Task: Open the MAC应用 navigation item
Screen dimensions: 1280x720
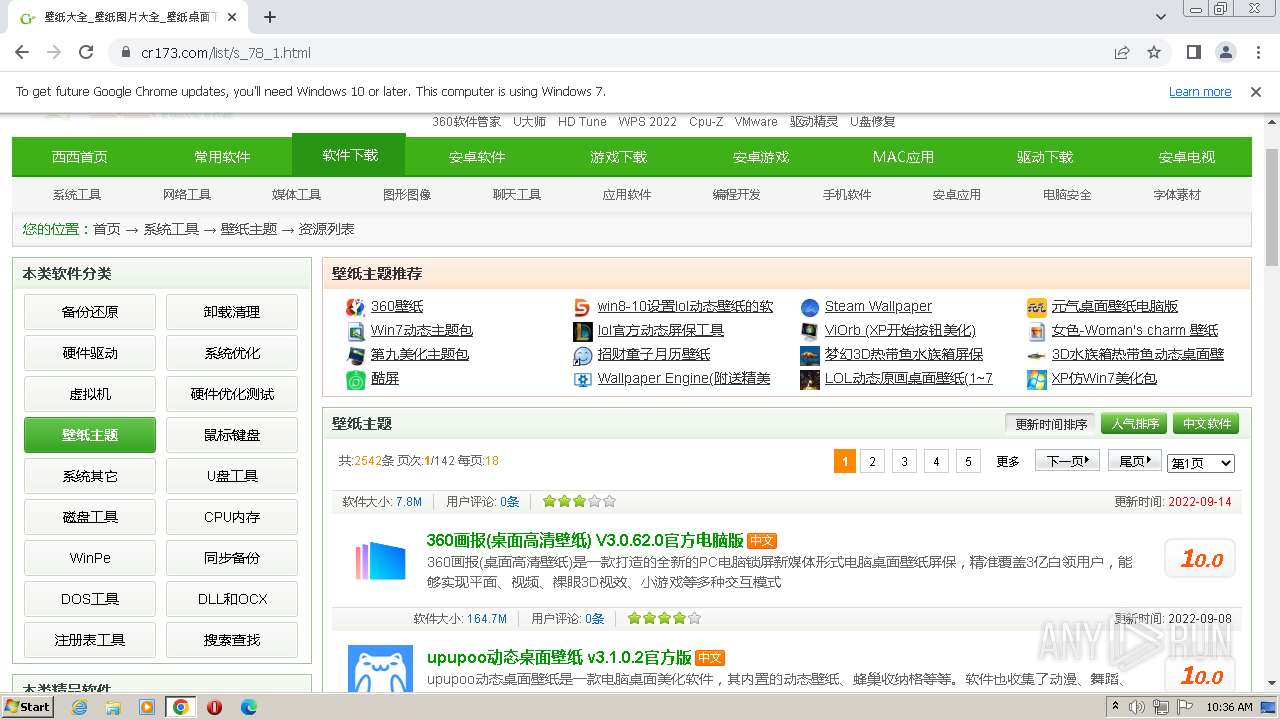Action: [903, 157]
